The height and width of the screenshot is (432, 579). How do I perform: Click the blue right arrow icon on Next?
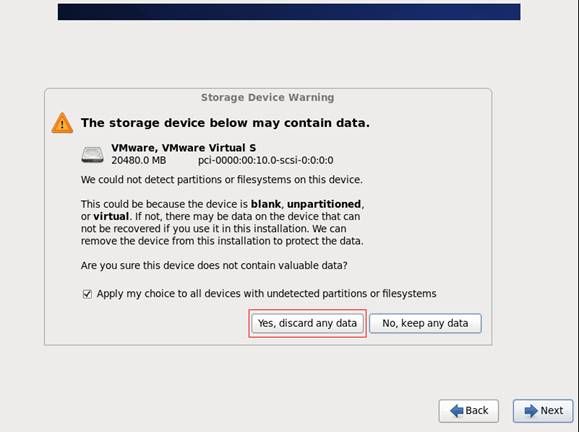coord(531,411)
